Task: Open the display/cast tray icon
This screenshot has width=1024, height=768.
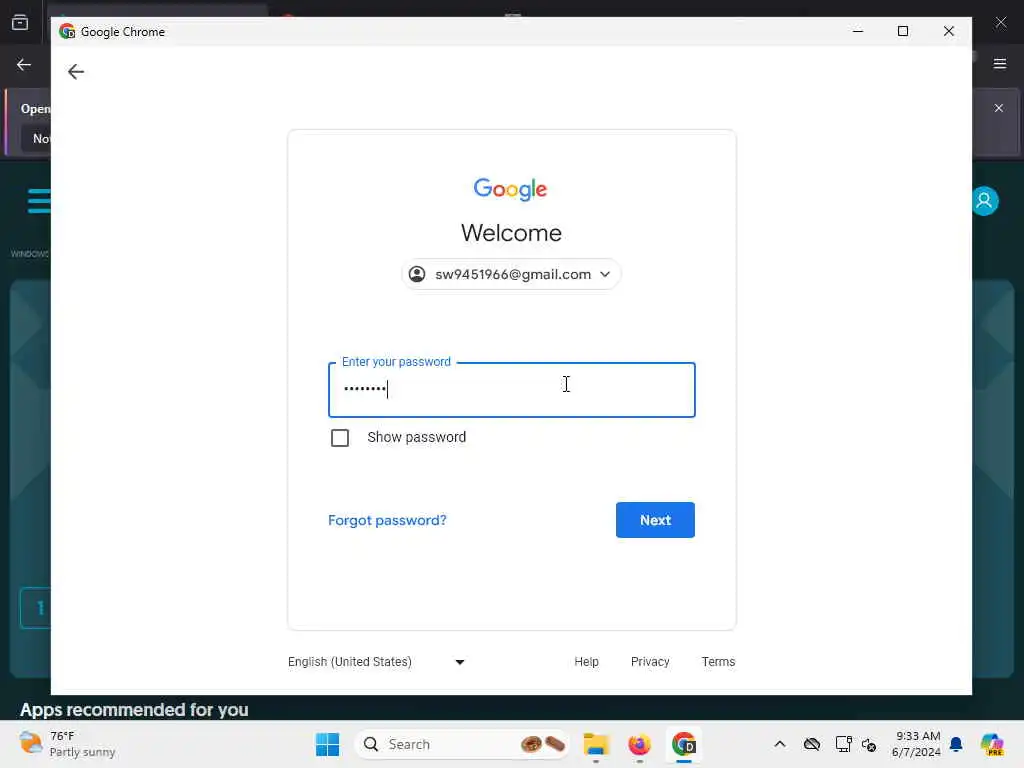Action: tap(843, 744)
